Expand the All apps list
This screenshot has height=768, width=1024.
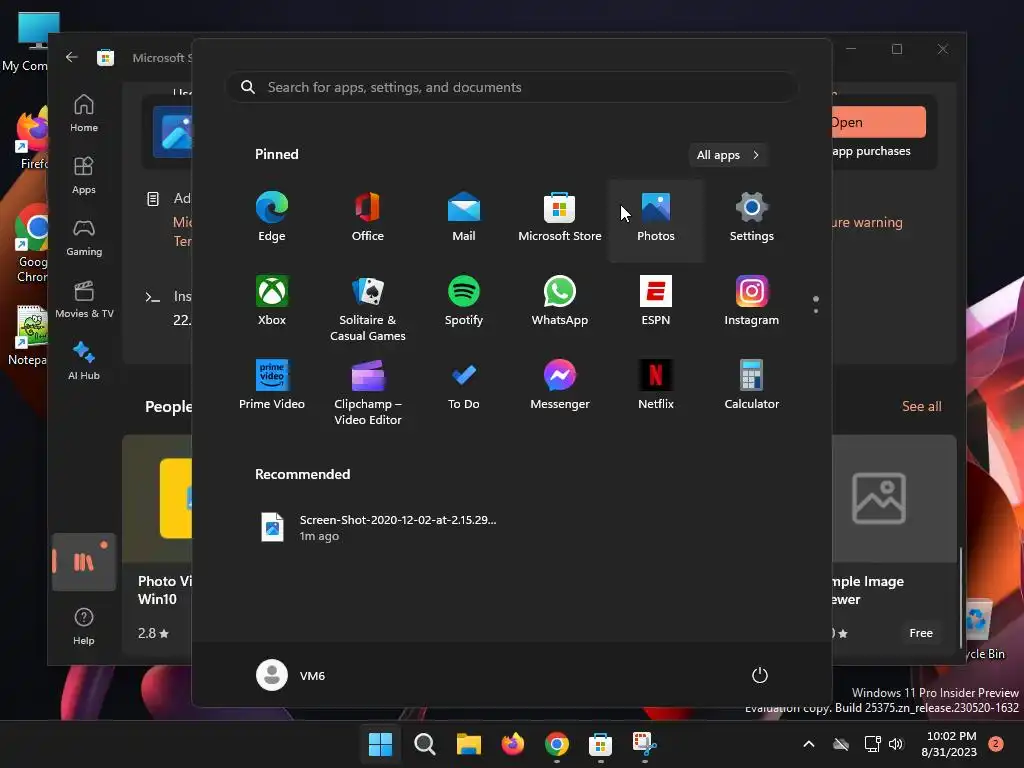(728, 155)
